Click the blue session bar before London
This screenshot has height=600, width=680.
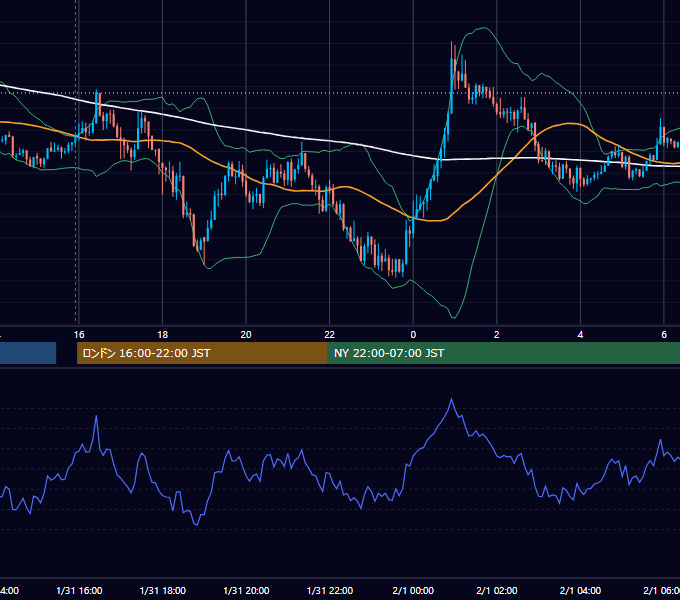pos(28,353)
